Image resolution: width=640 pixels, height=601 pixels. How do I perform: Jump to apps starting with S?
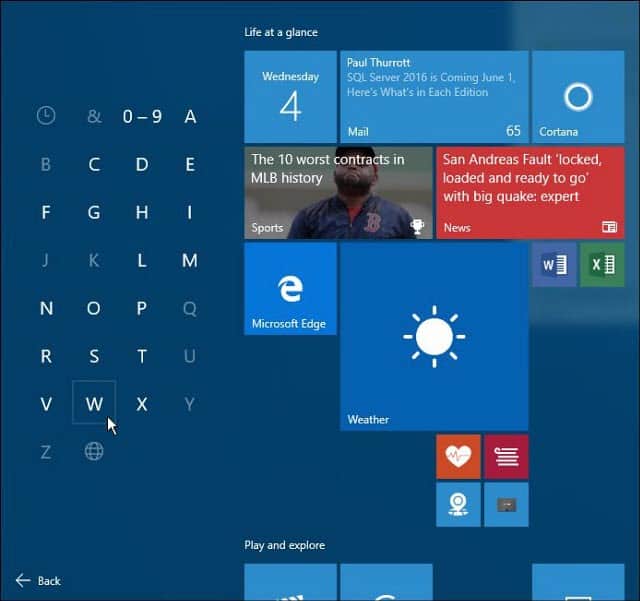point(94,356)
